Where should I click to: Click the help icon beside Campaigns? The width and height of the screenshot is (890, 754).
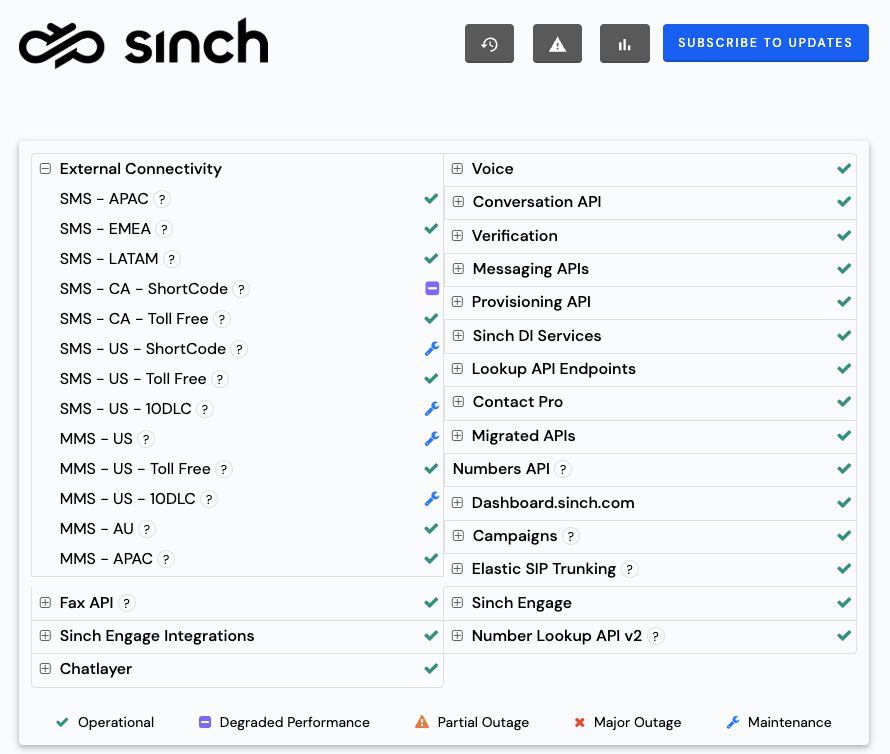pyautogui.click(x=570, y=536)
